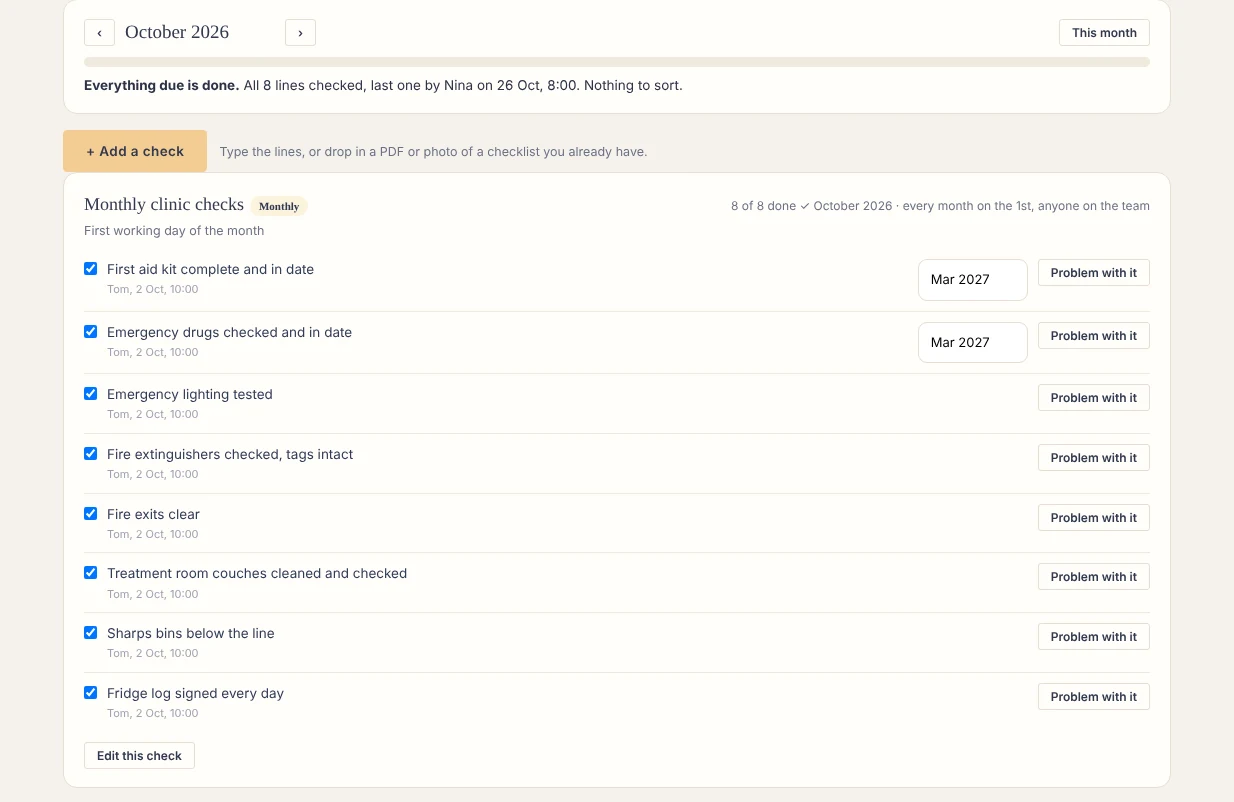Report problem with Sharps bins
Screen dimensions: 1234x802
coord(1094,637)
